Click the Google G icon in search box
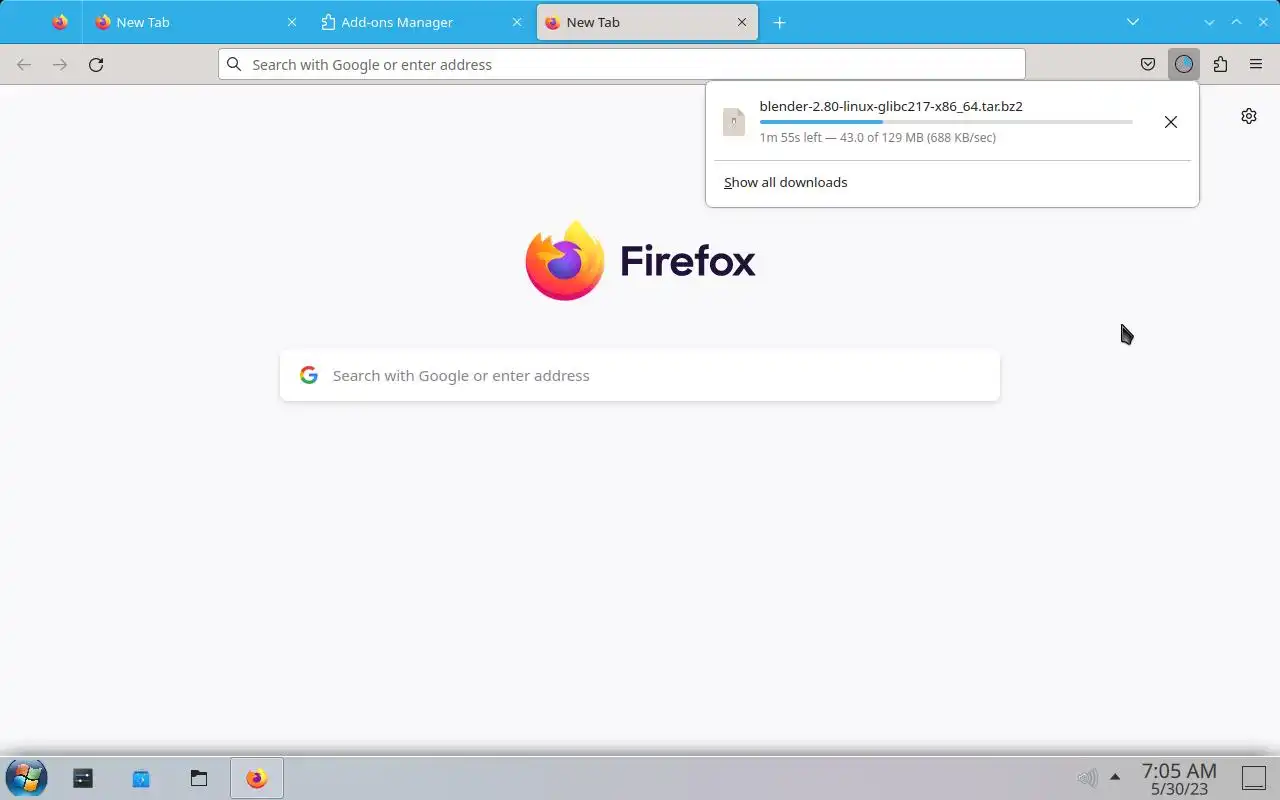 pos(309,375)
